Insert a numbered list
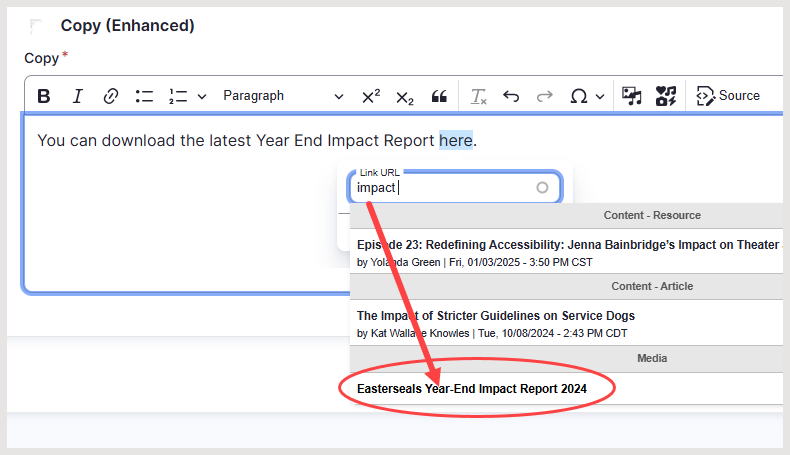The height and width of the screenshot is (455, 790). coord(178,96)
